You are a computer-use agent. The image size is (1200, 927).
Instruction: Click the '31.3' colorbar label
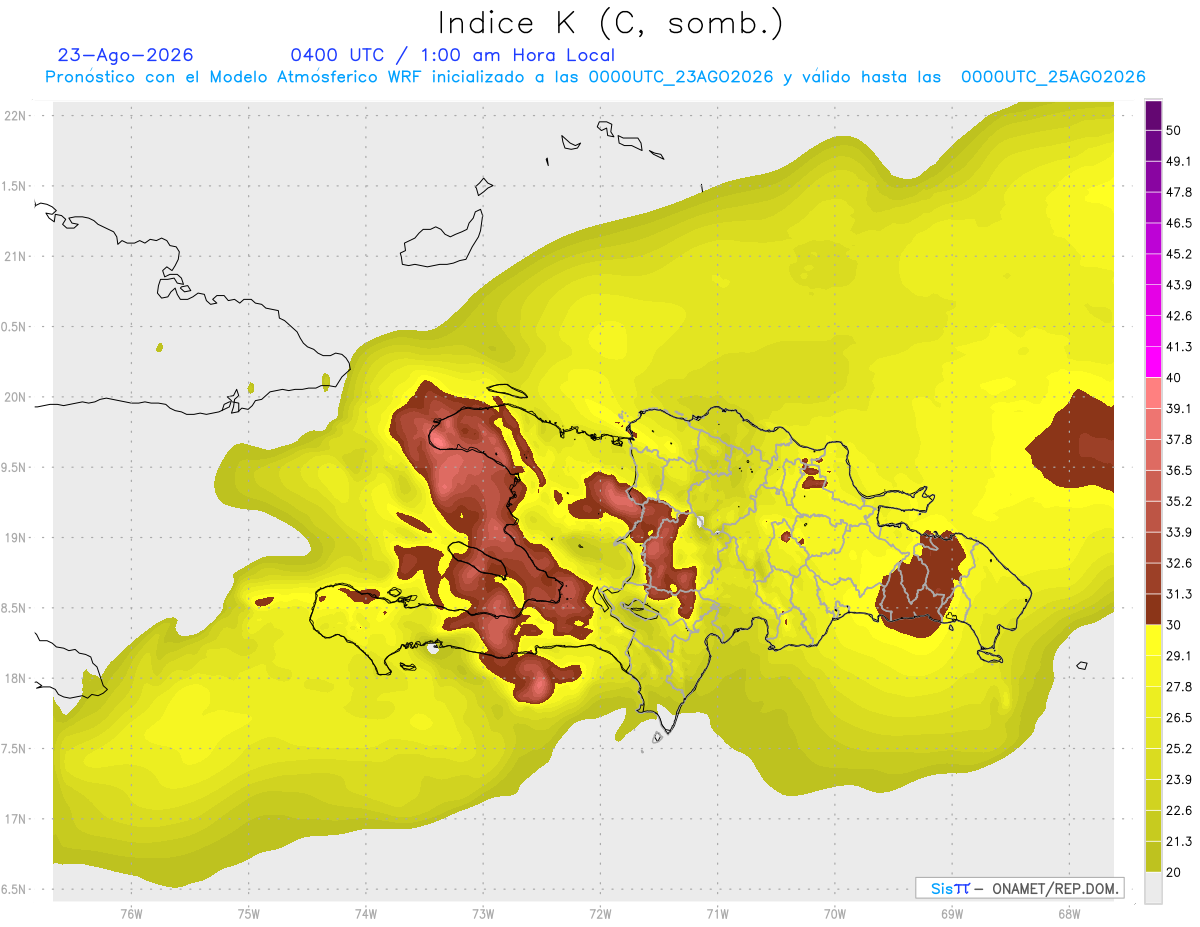[x=1179, y=594]
